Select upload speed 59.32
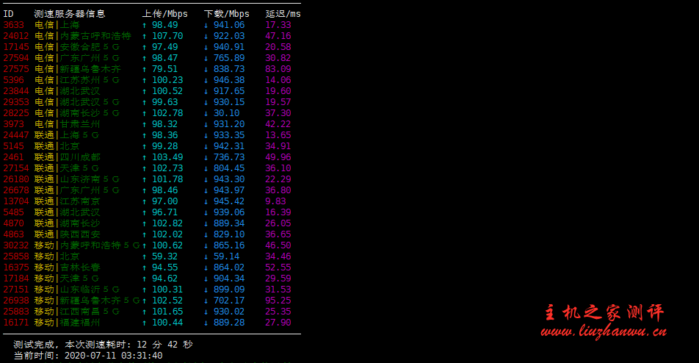 [x=164, y=256]
